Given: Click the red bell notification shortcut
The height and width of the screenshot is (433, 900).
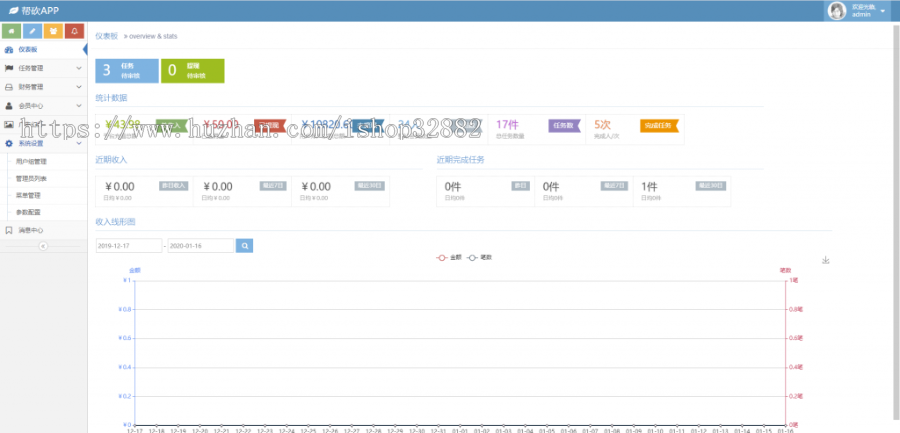Looking at the screenshot, I should (x=74, y=31).
